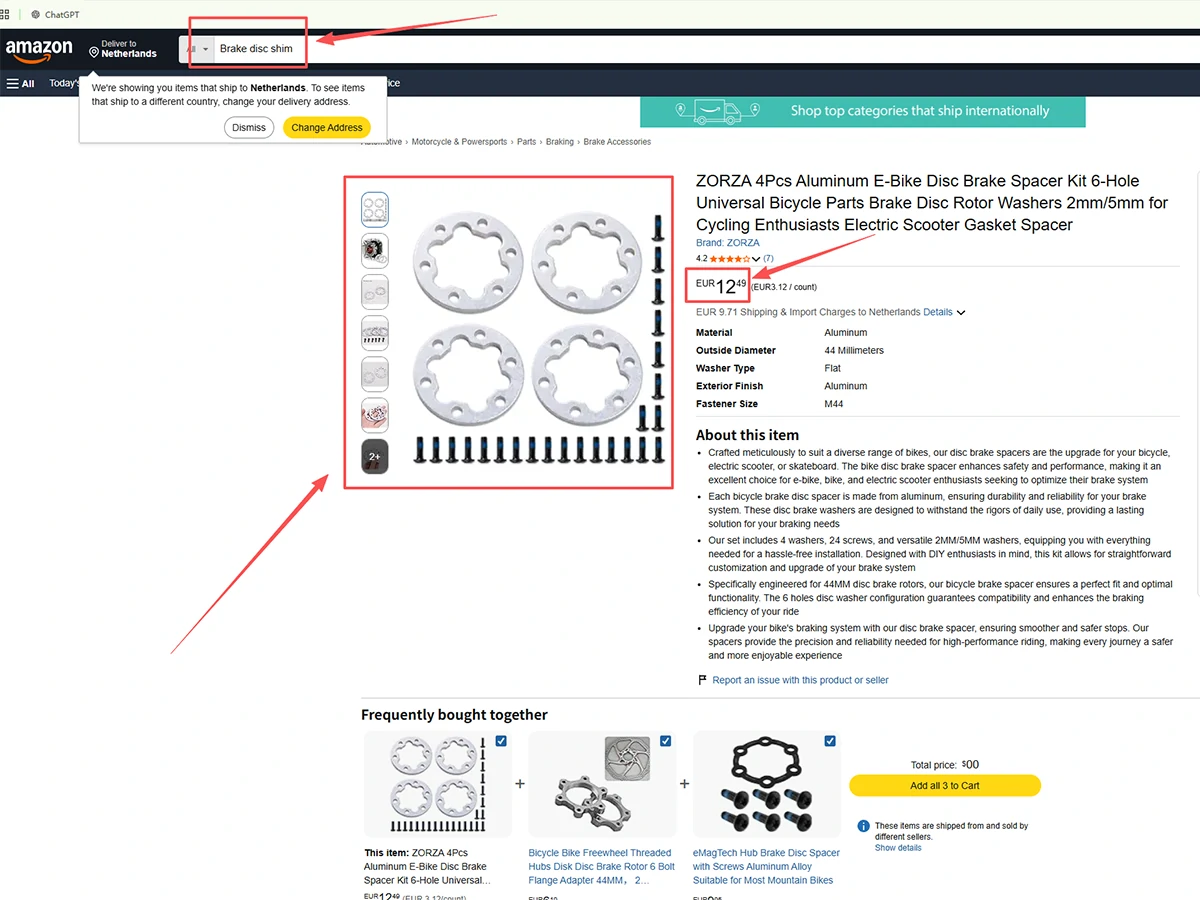This screenshot has width=1200, height=900.
Task: Click the About this item heading
Action: click(x=747, y=435)
